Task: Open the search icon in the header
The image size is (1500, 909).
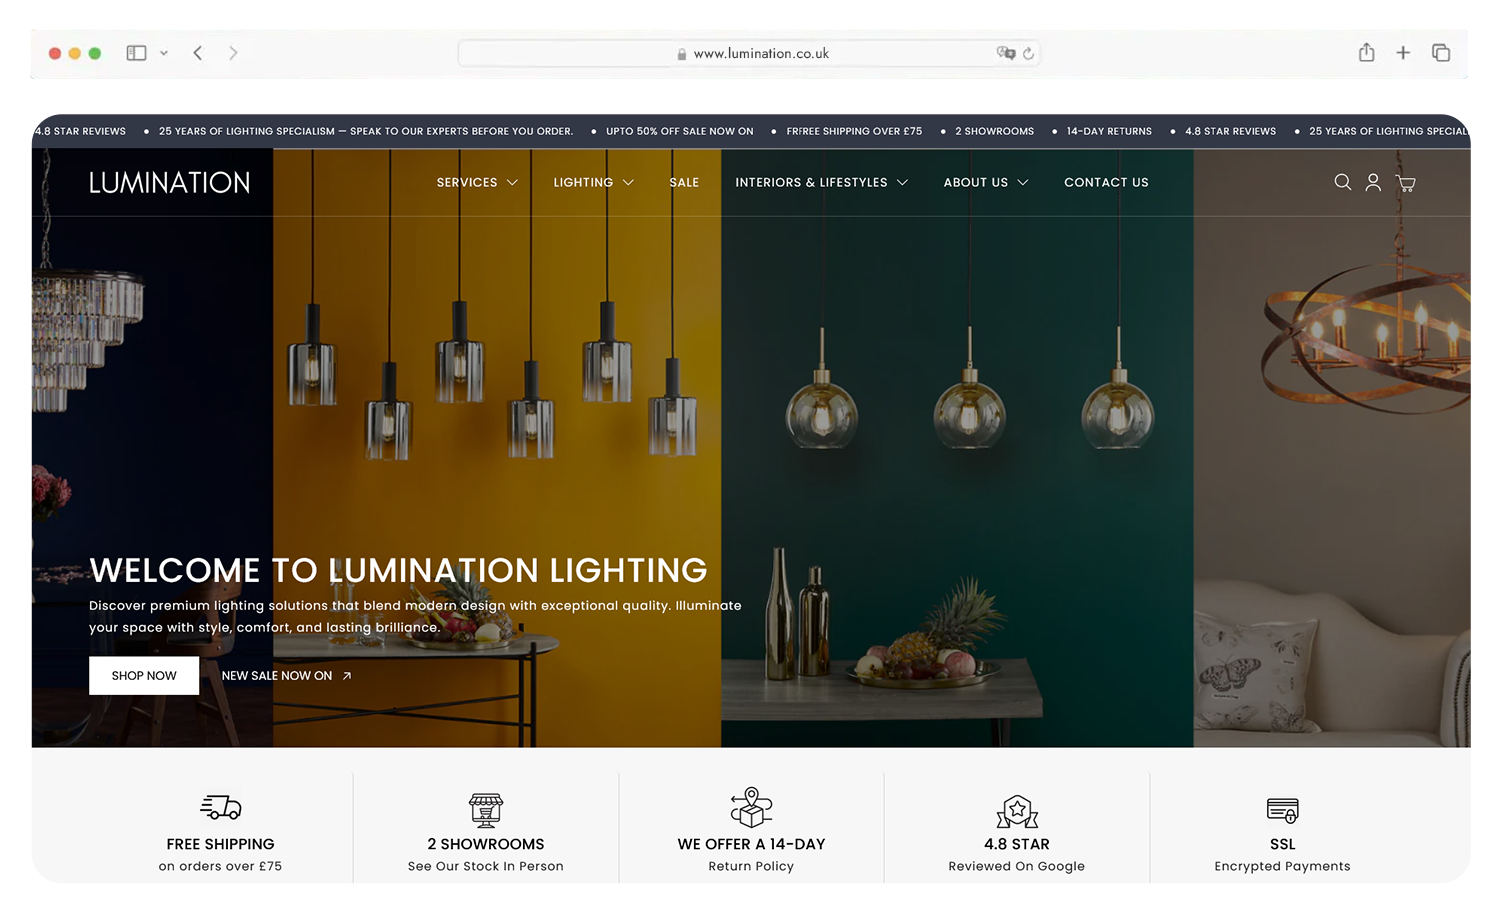Action: (1342, 183)
